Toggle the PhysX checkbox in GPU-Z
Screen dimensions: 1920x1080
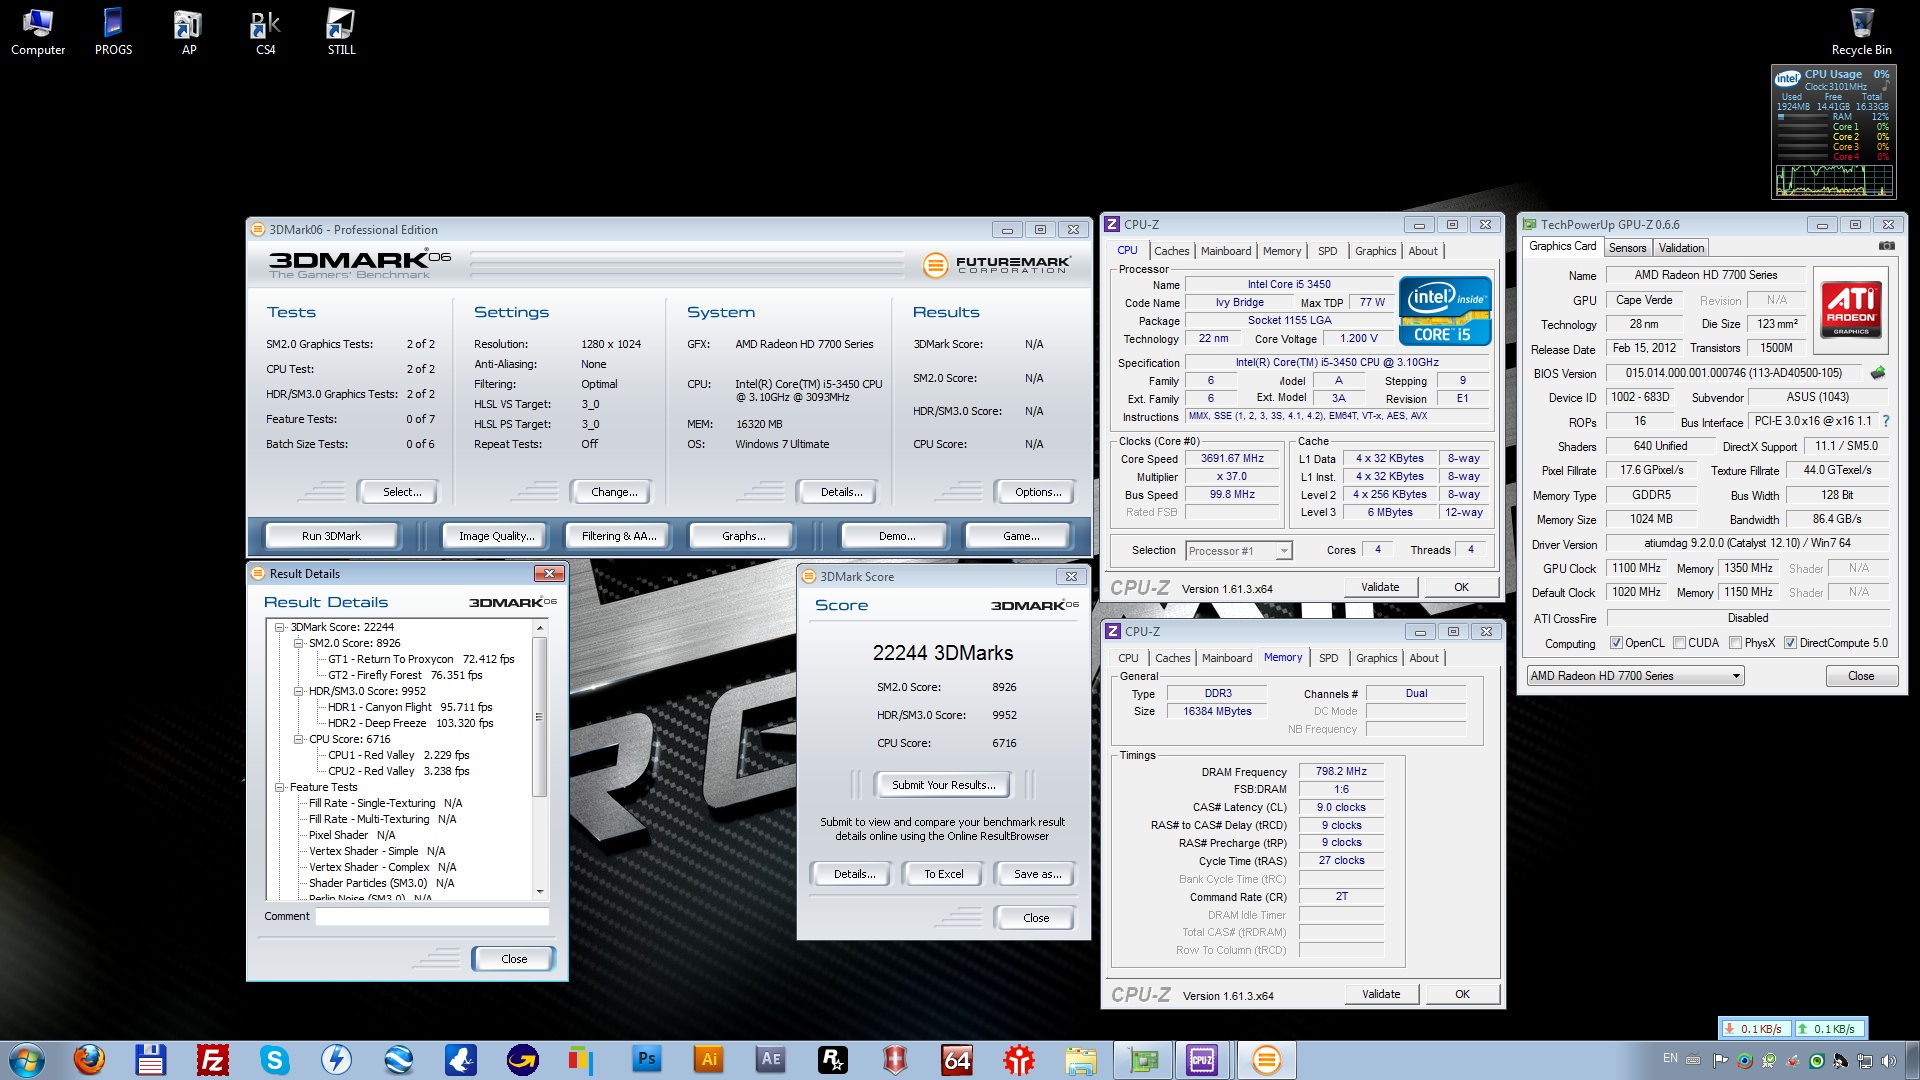point(1736,643)
